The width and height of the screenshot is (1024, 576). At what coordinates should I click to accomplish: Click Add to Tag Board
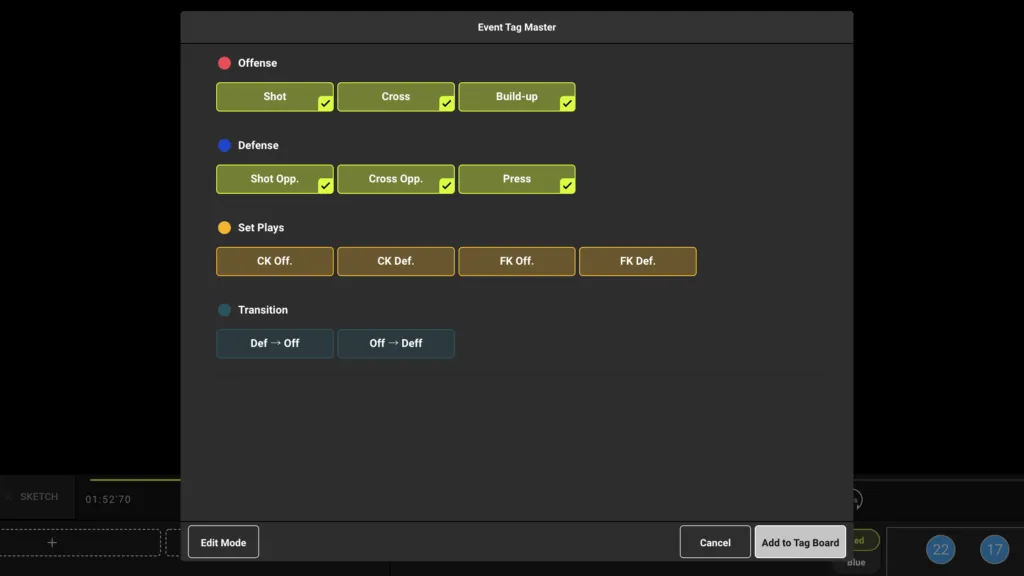click(800, 542)
